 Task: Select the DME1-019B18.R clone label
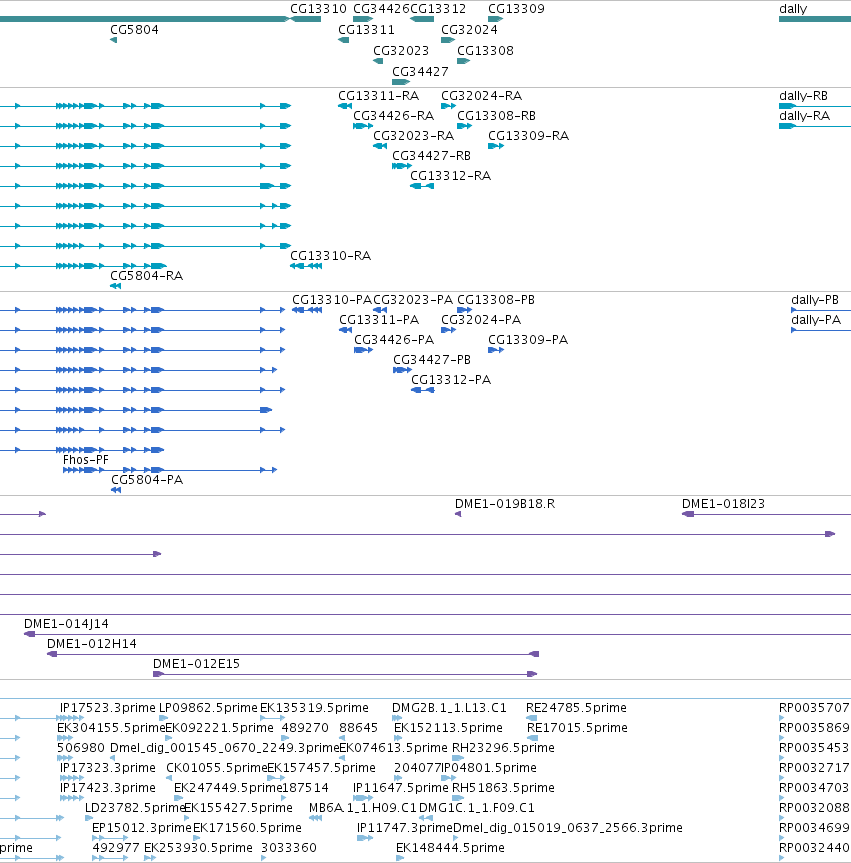tap(505, 504)
